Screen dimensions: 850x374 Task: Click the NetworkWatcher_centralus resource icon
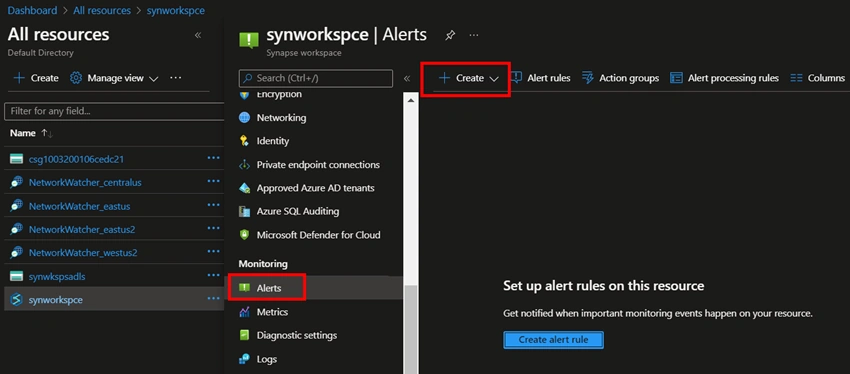point(17,183)
